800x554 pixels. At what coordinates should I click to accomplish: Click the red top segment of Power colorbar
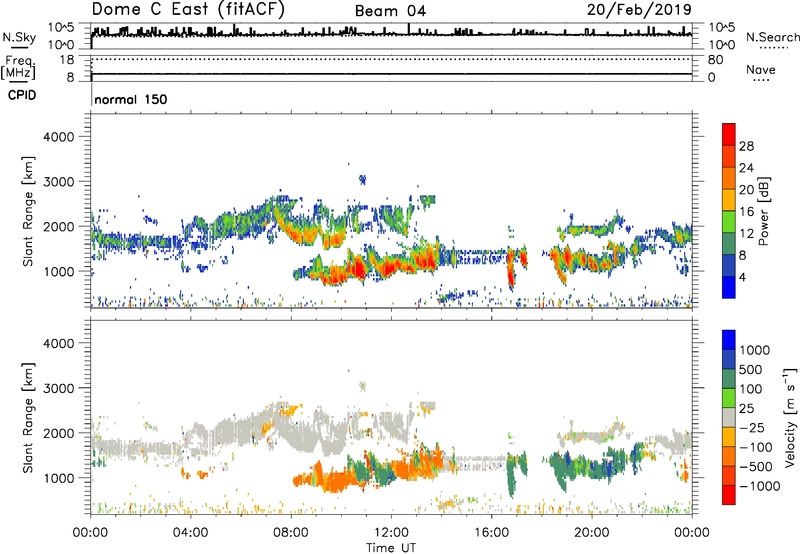click(x=729, y=134)
